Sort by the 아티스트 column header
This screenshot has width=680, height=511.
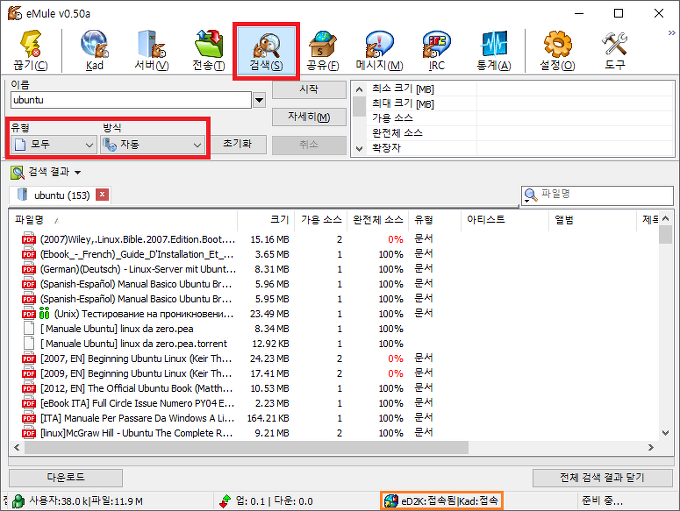[505, 220]
